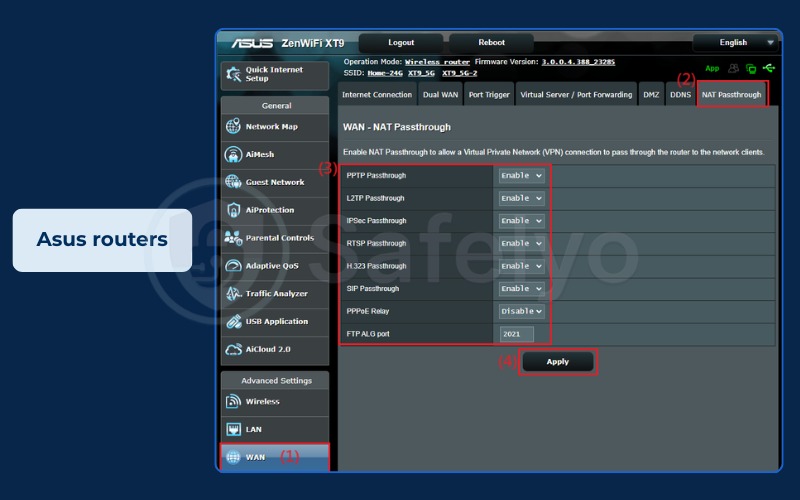Click the Guest Network icon
The width and height of the screenshot is (800, 500).
(x=233, y=182)
